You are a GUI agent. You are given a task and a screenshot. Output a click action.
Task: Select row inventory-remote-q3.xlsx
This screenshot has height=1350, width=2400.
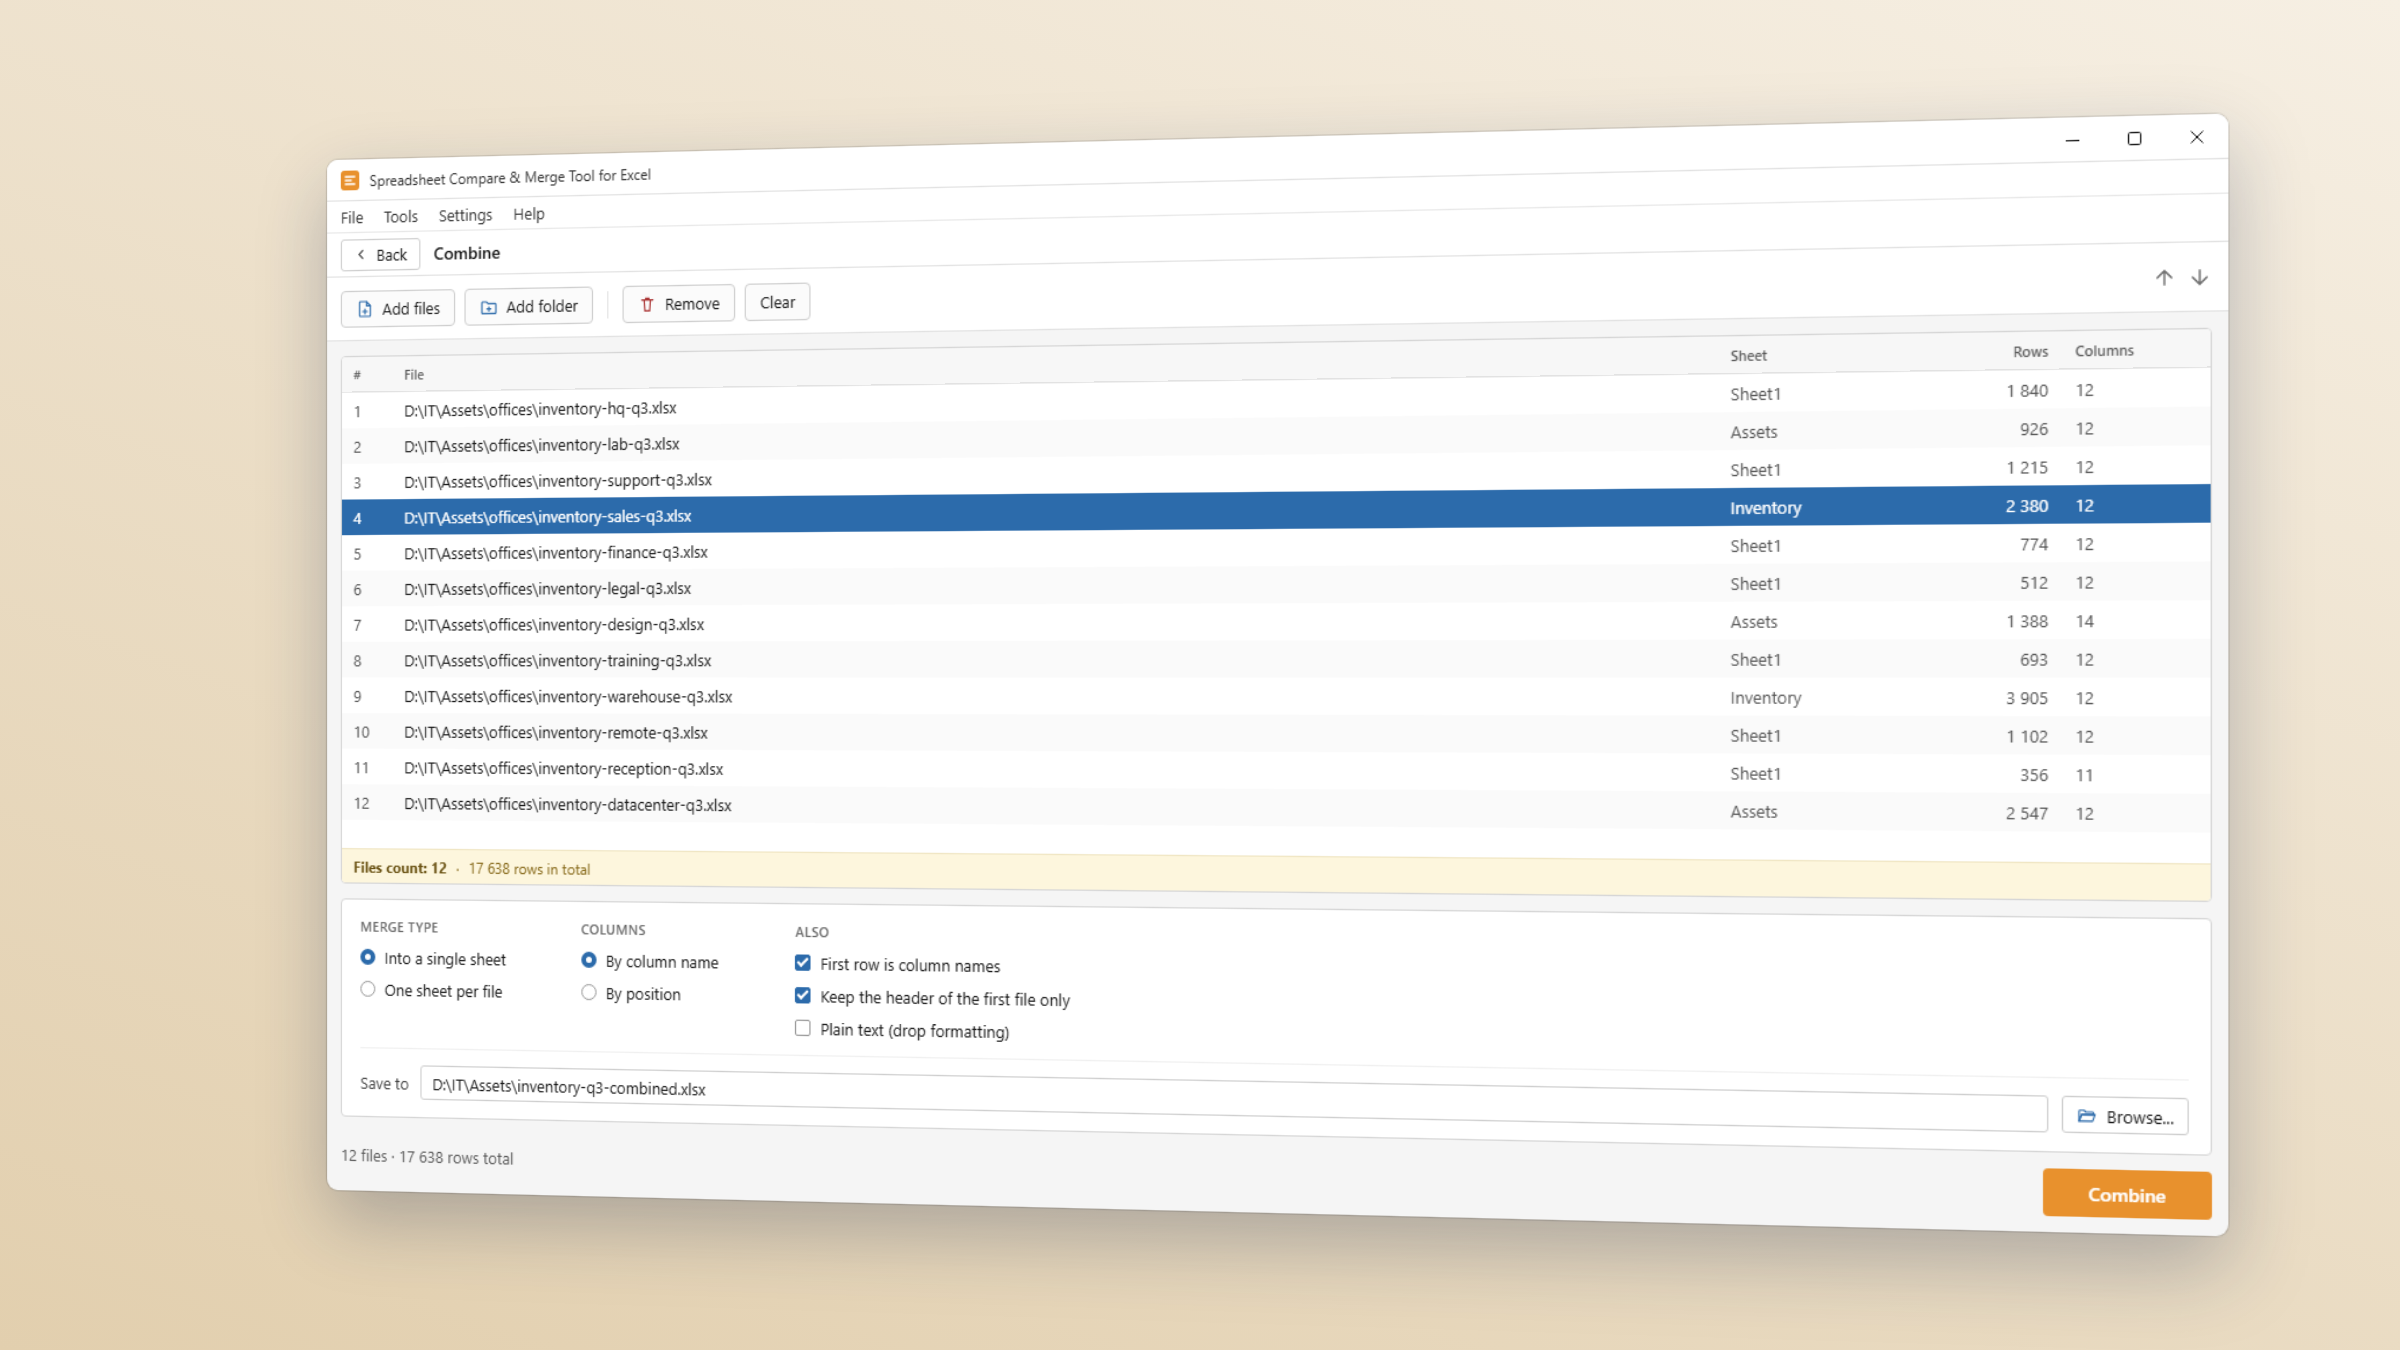1276,734
